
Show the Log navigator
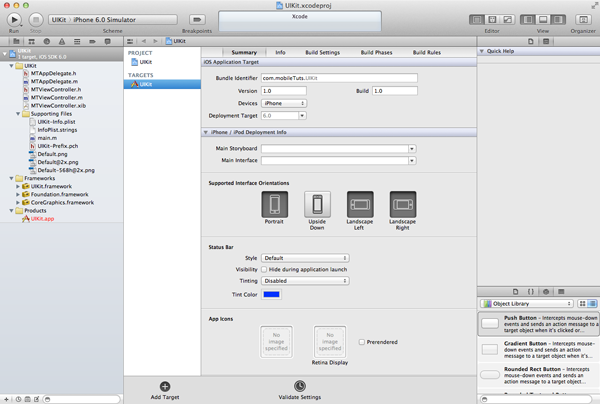click(x=108, y=41)
